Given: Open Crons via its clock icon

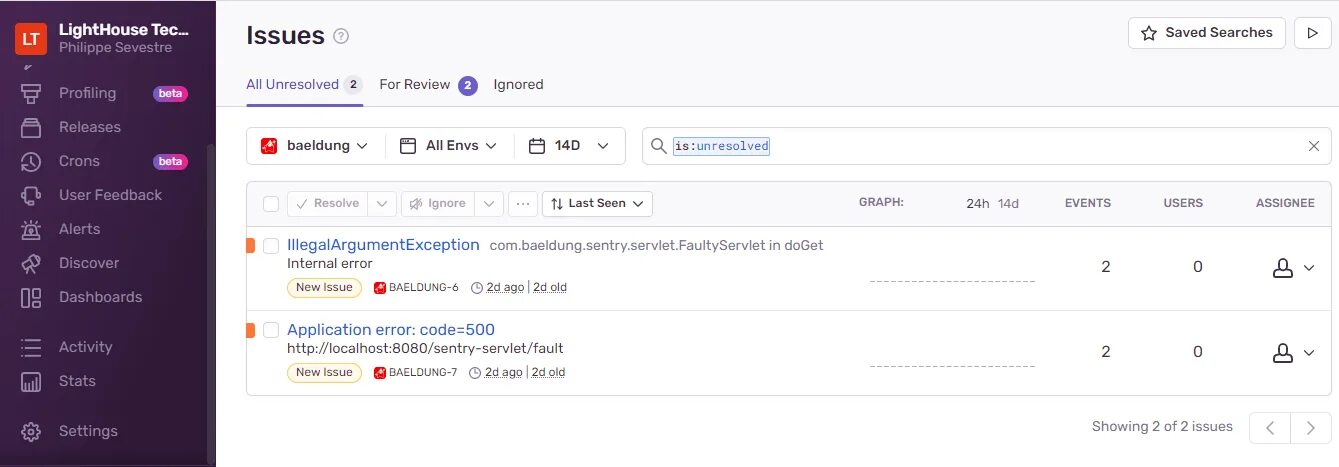Looking at the screenshot, I should pos(31,161).
